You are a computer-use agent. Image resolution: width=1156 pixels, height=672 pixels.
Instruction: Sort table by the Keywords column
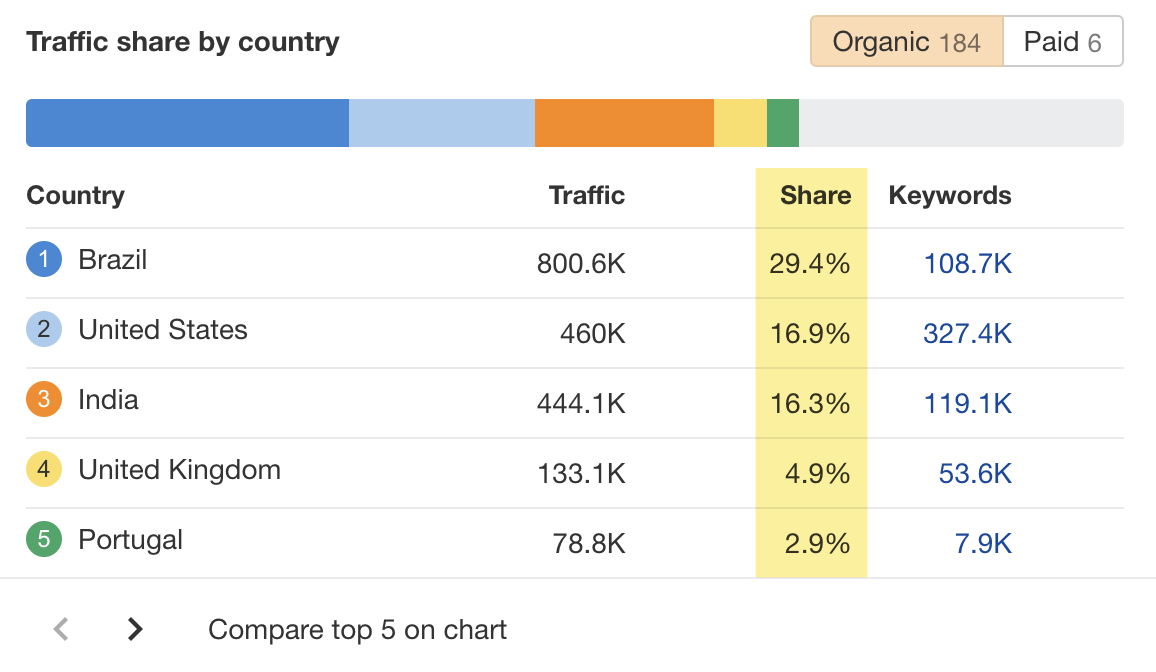coord(949,196)
